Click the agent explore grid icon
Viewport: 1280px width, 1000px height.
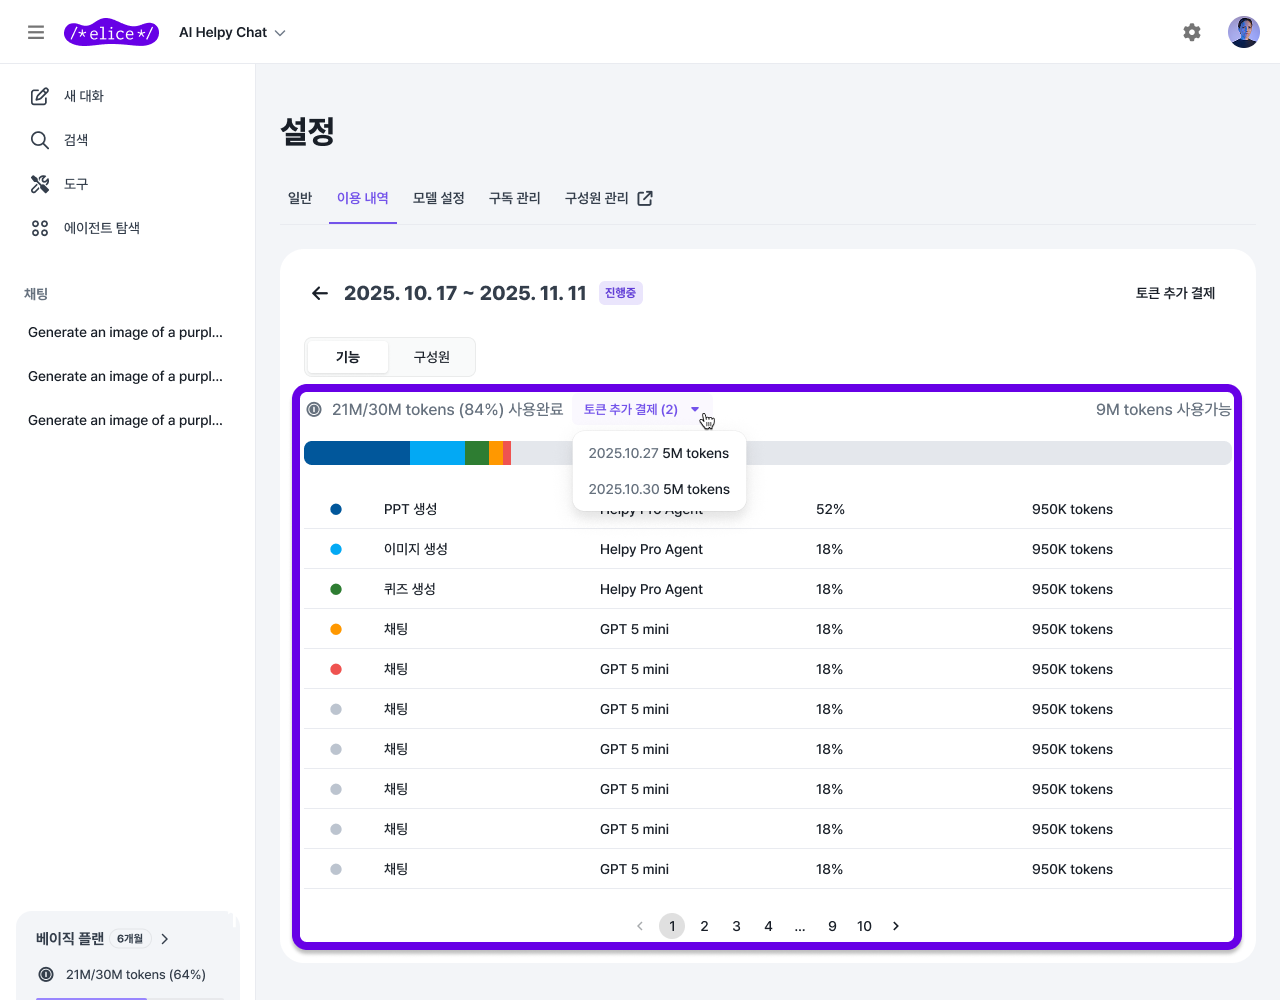point(40,228)
